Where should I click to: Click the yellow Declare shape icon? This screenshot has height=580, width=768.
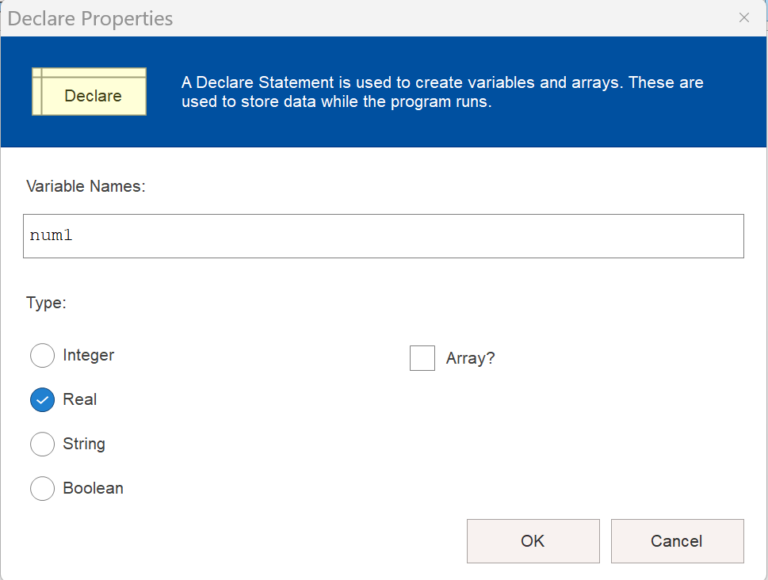click(x=89, y=92)
